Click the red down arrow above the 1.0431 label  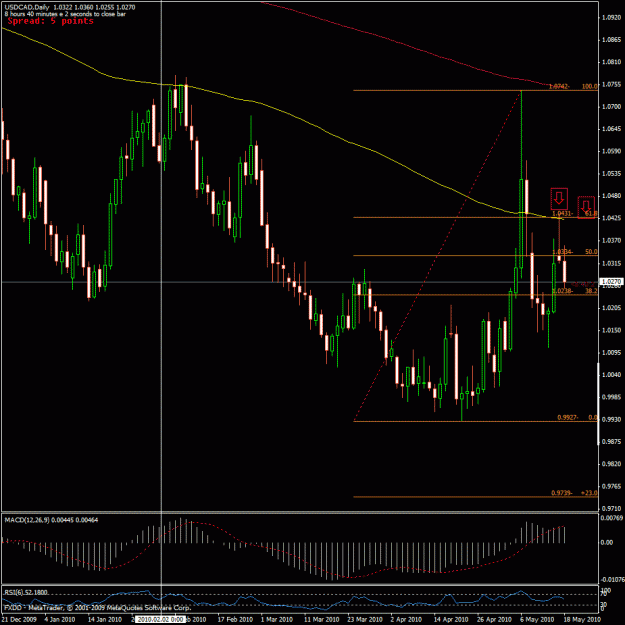tap(559, 199)
